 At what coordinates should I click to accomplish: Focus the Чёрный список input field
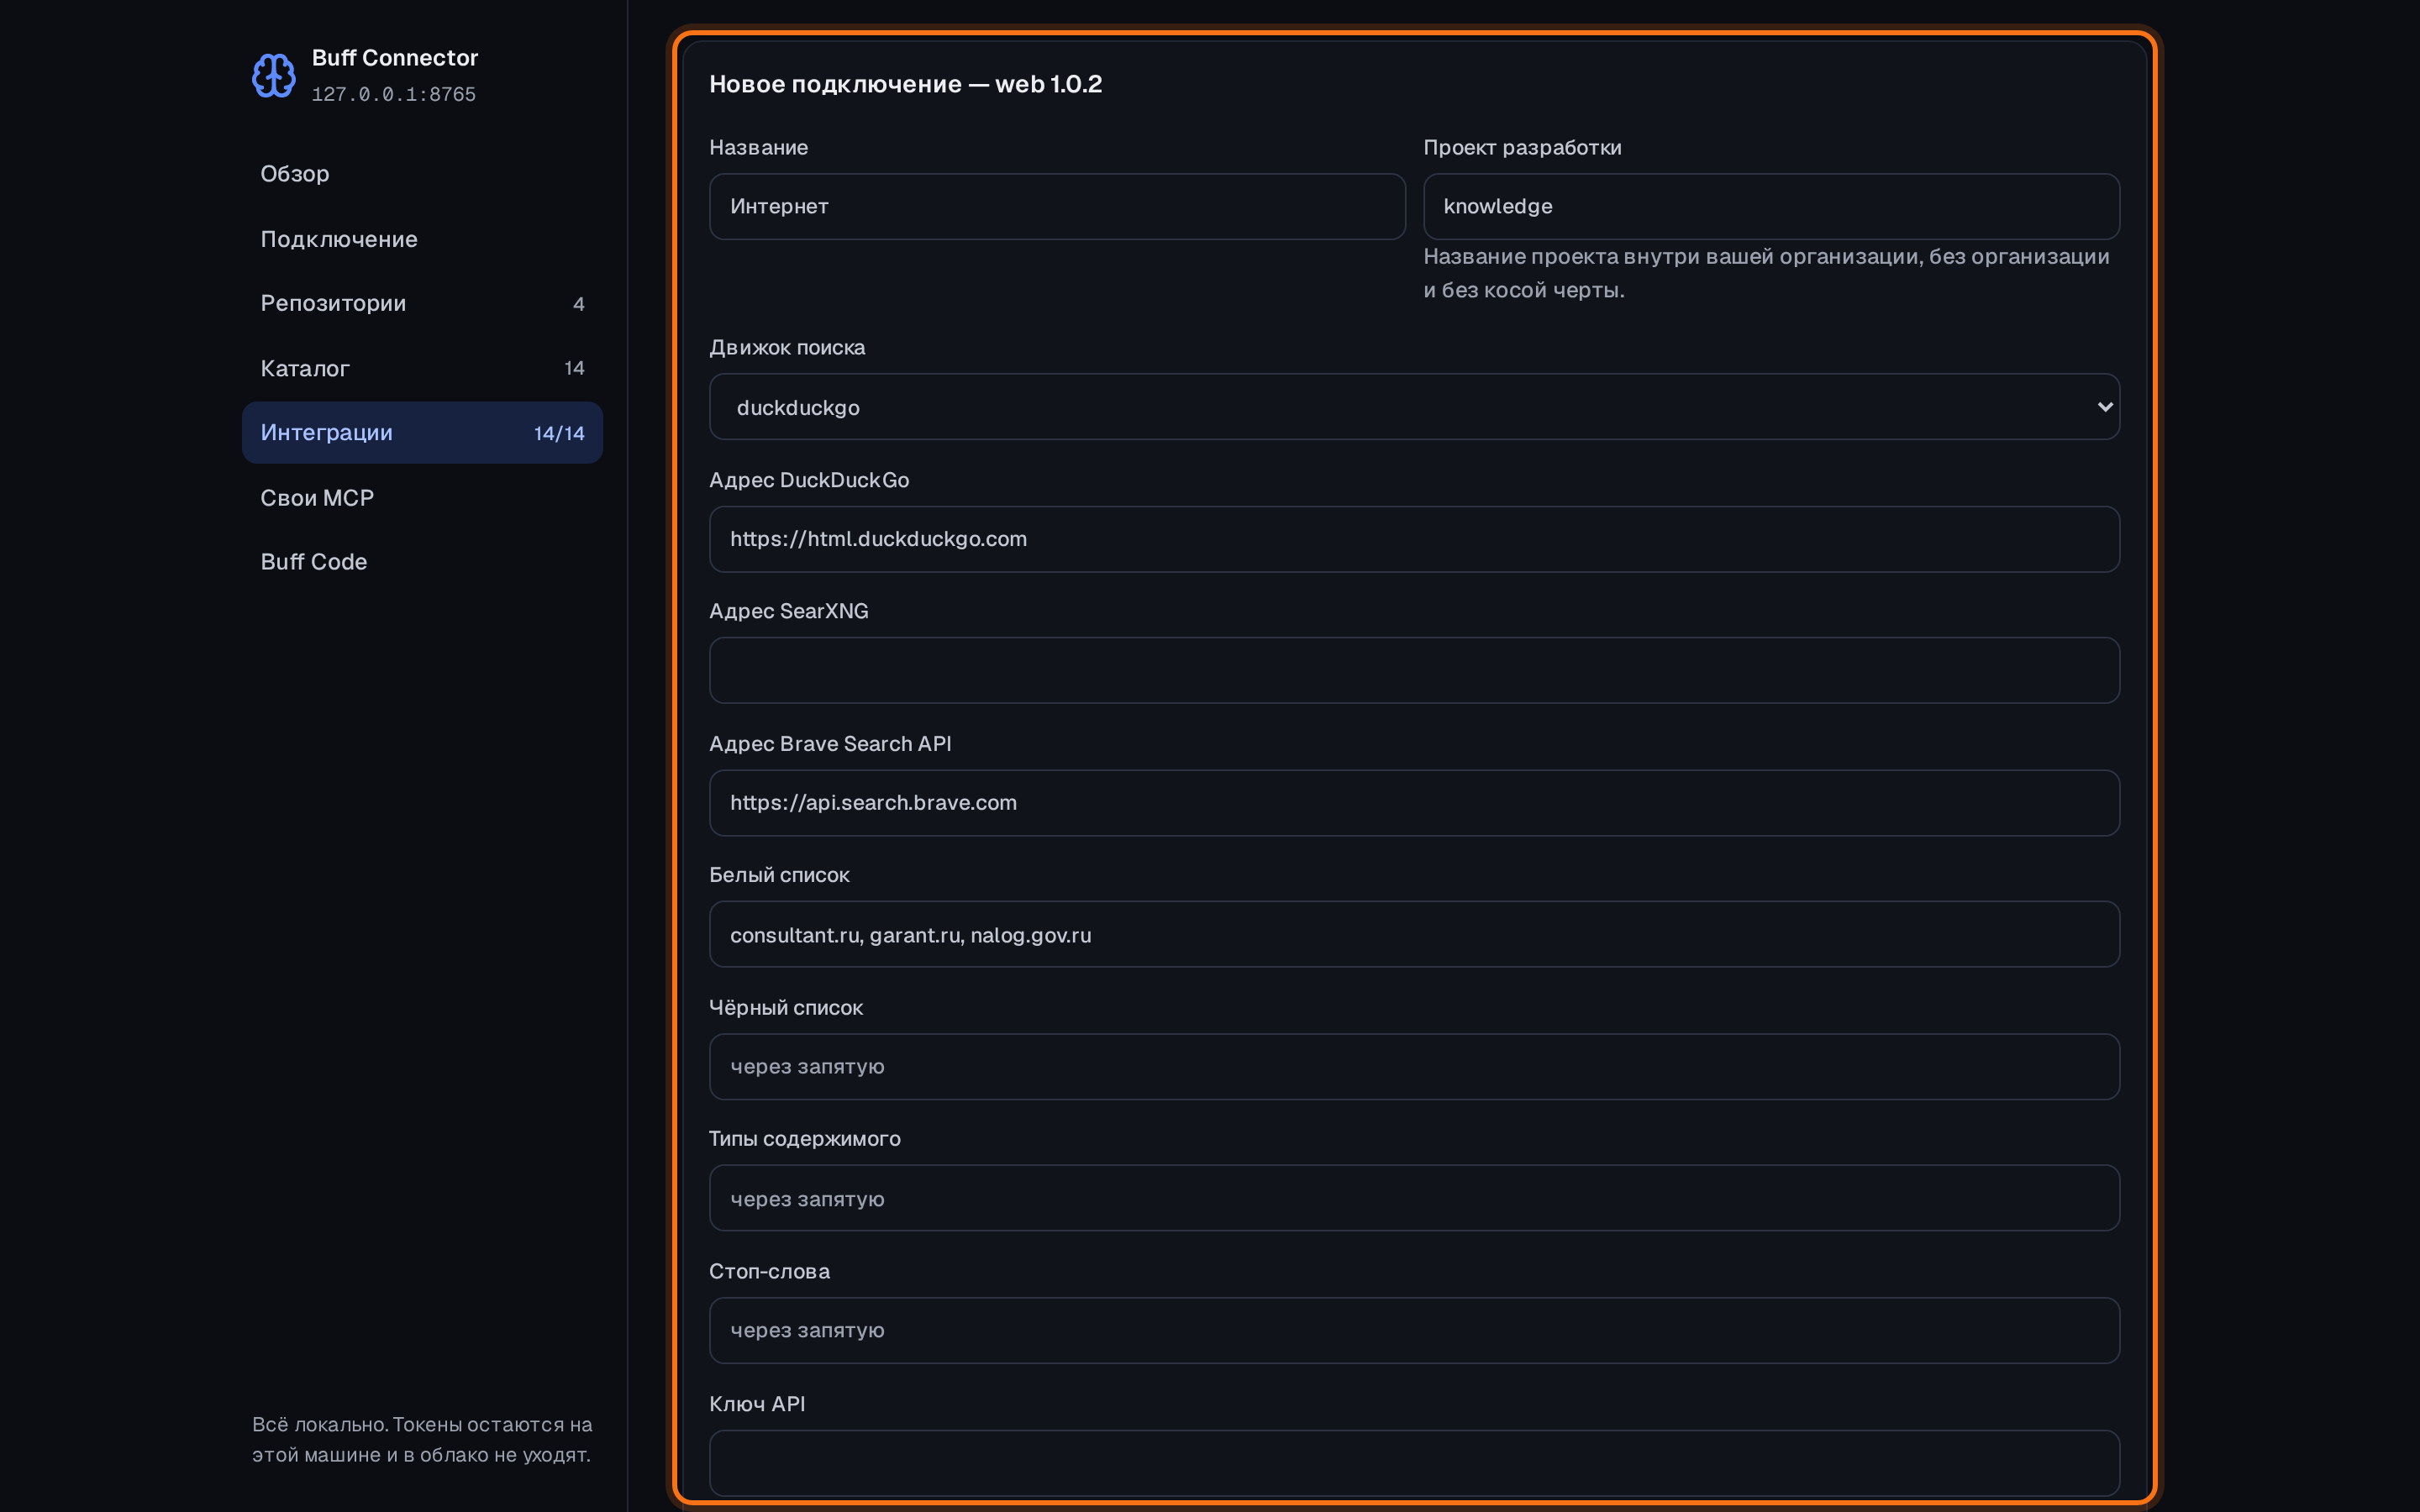click(1414, 1067)
